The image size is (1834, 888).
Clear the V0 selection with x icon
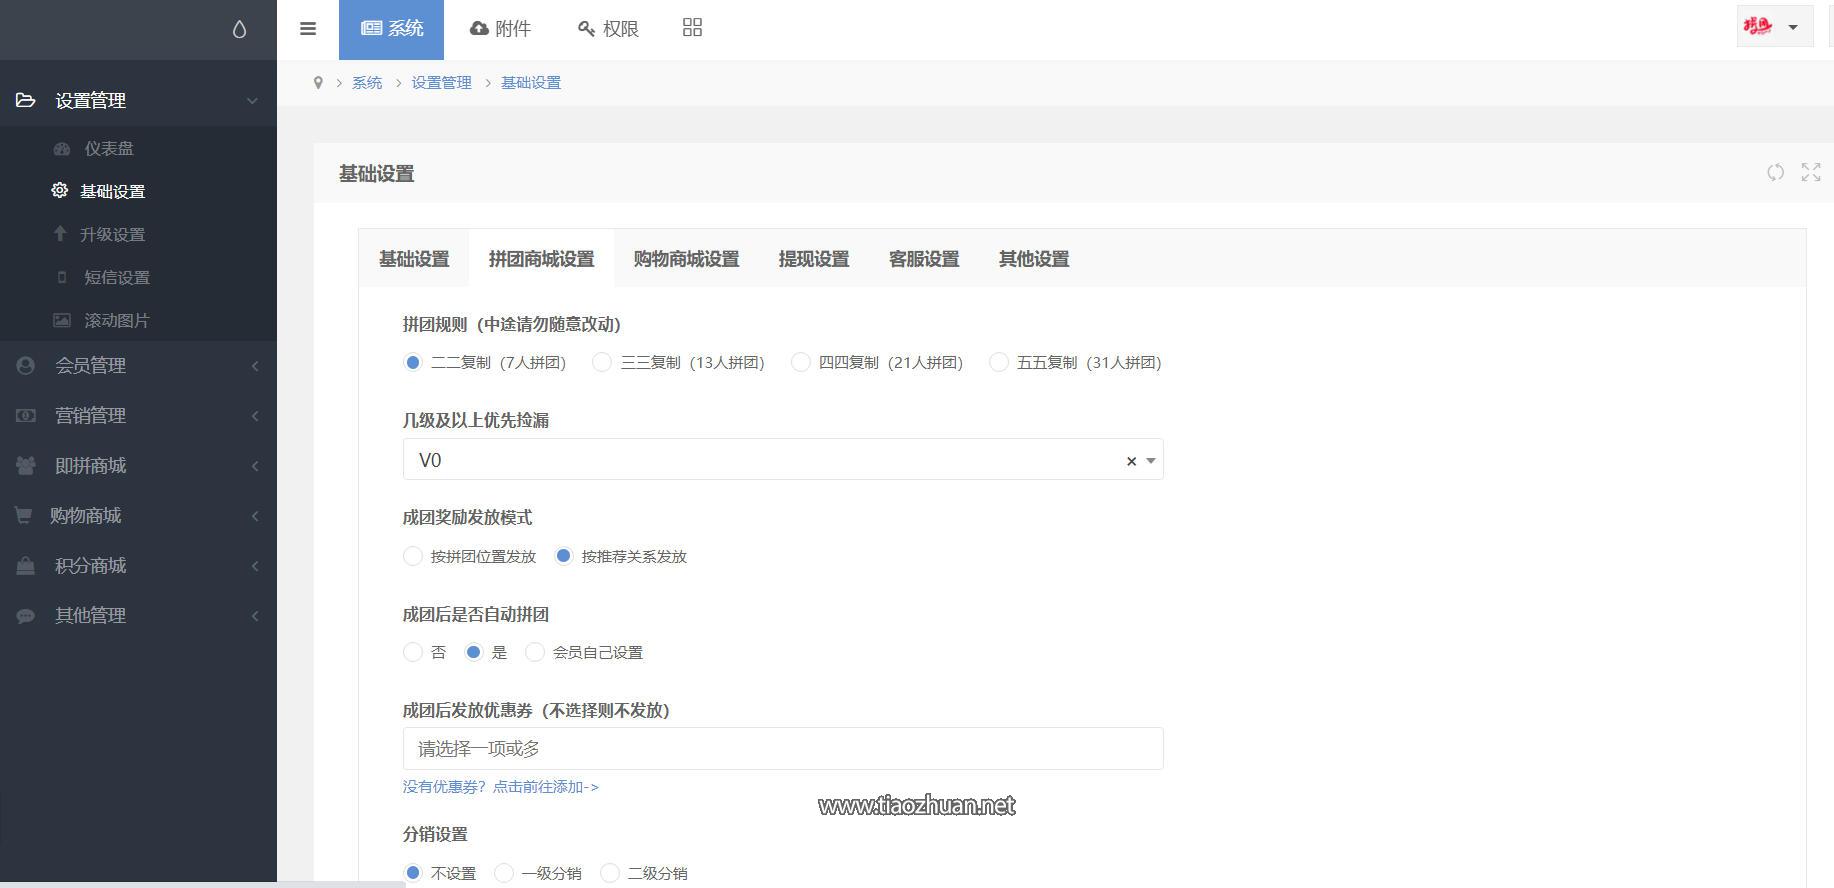[x=1131, y=461]
